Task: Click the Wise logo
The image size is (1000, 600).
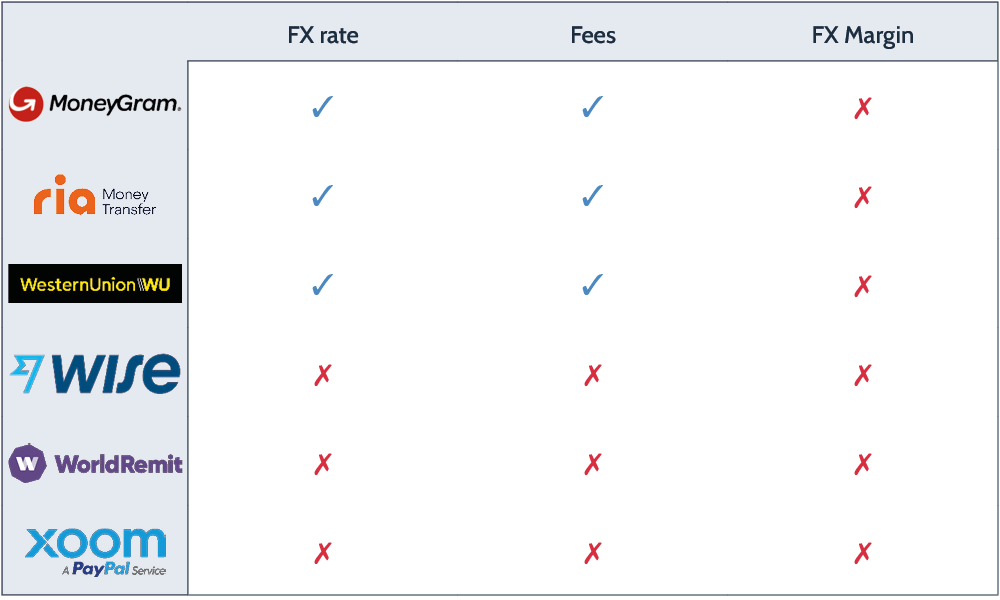Action: click(x=95, y=374)
